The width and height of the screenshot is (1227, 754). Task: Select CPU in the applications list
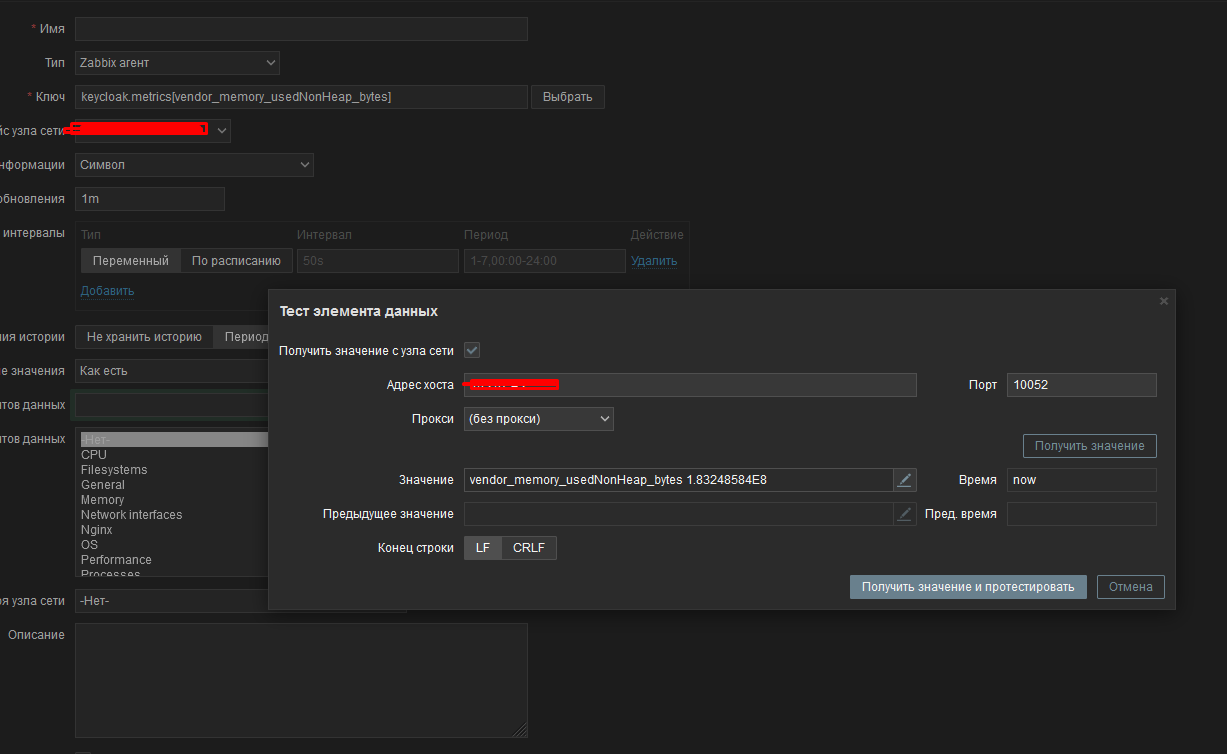pyautogui.click(x=93, y=454)
